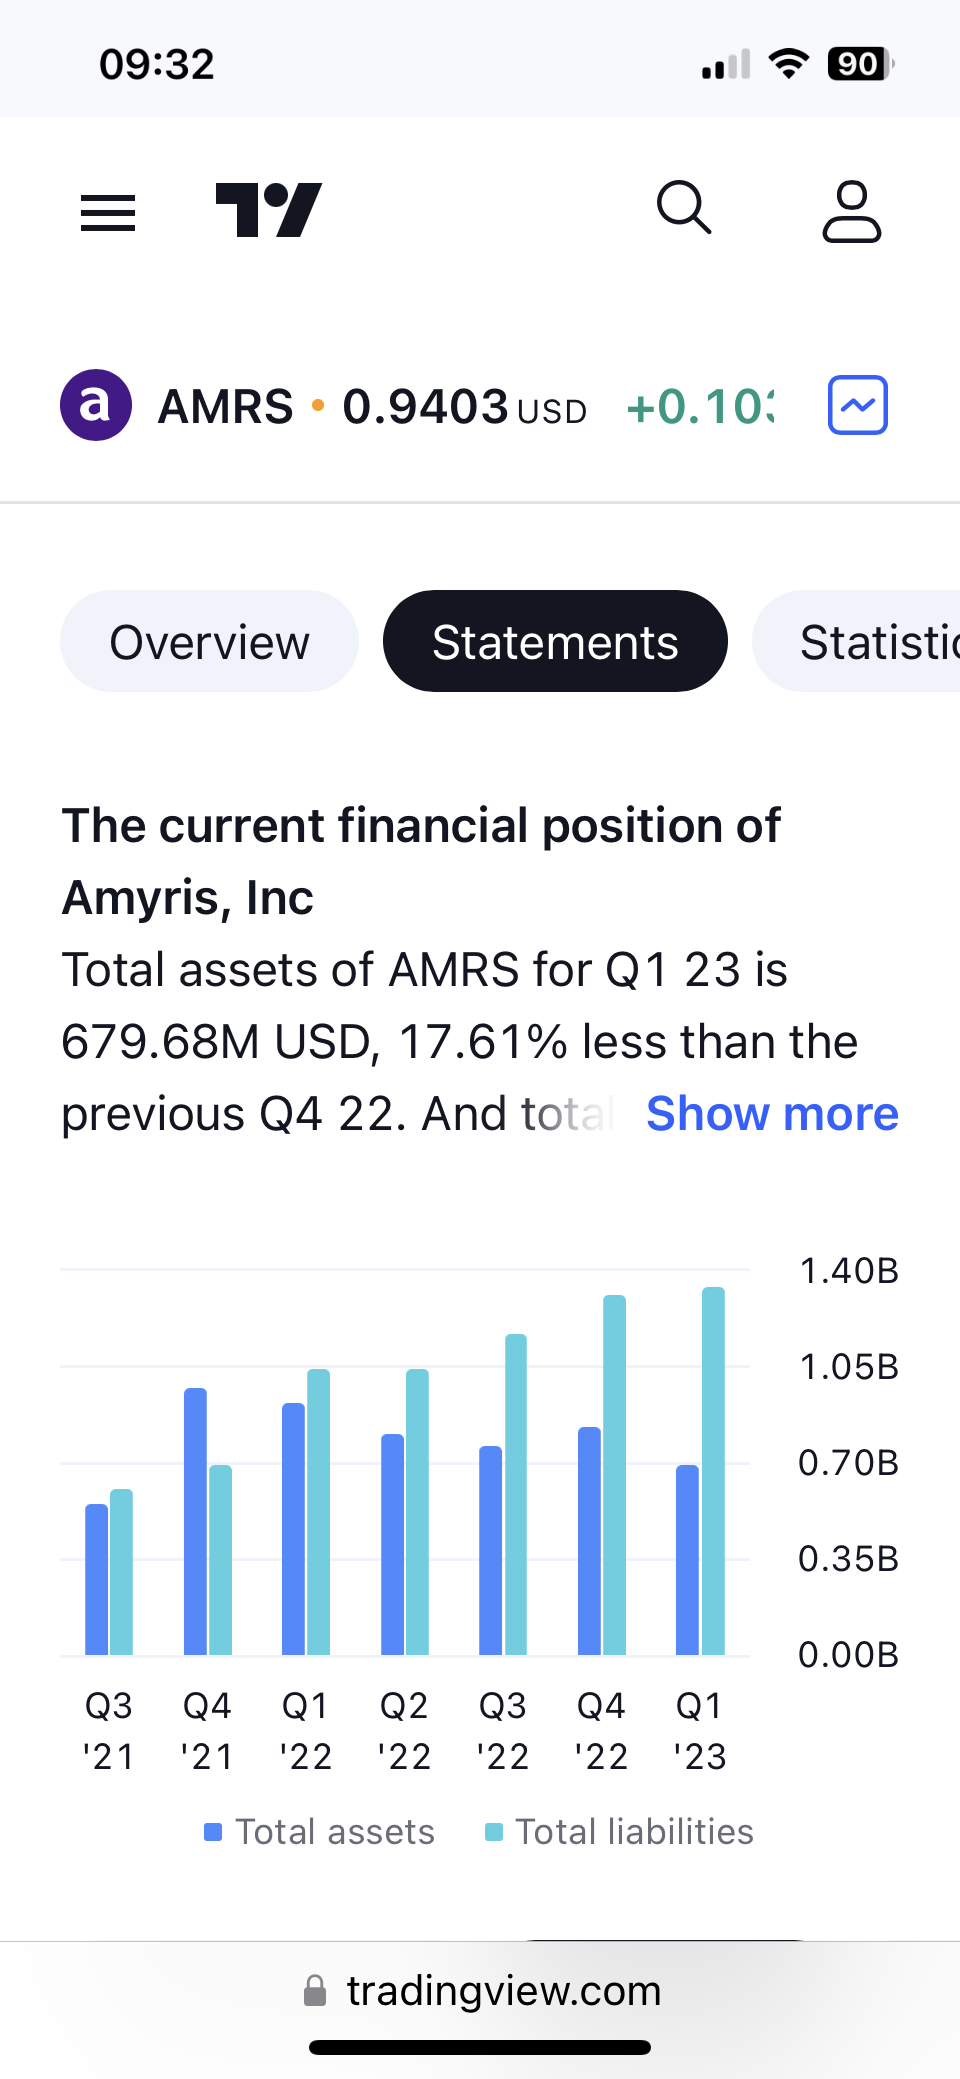Select the Statements tab

coord(555,641)
